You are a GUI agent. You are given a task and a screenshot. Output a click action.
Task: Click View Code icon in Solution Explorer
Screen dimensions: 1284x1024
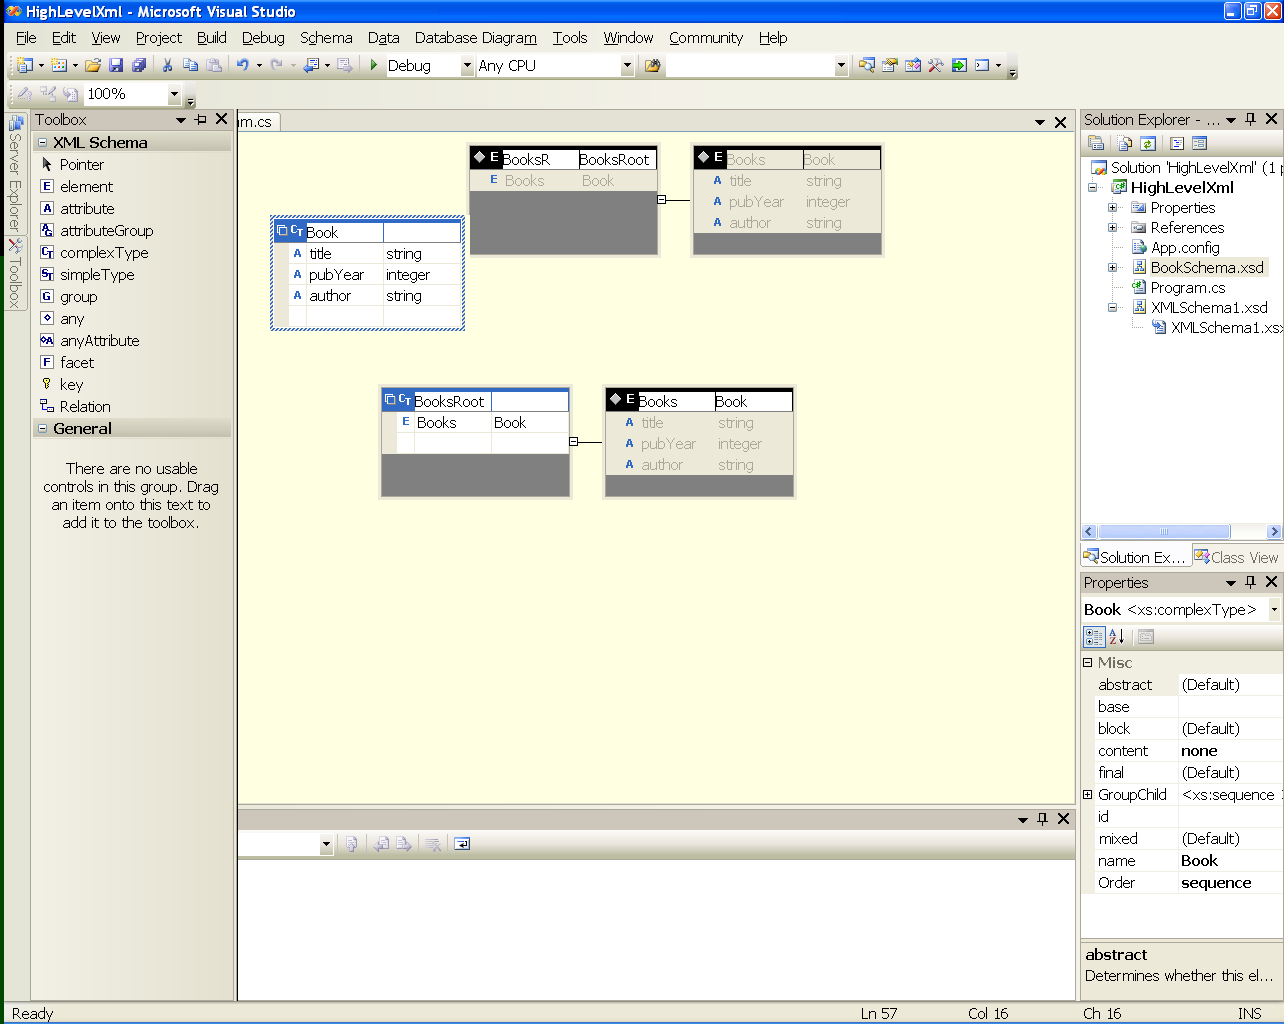tap(1177, 143)
